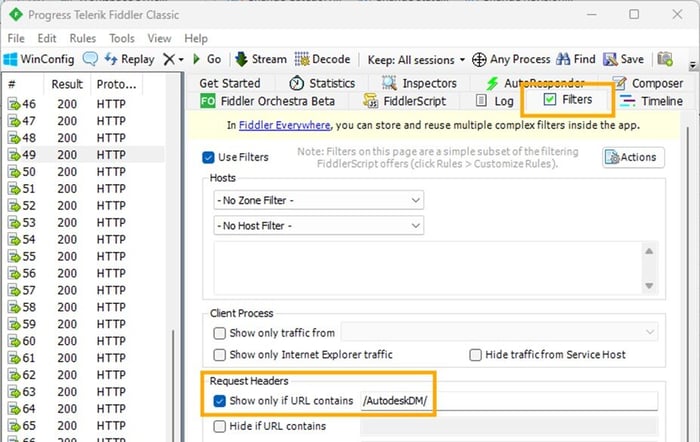The width and height of the screenshot is (700, 442).
Task: Switch to the Get Started tab
Action: pos(230,83)
